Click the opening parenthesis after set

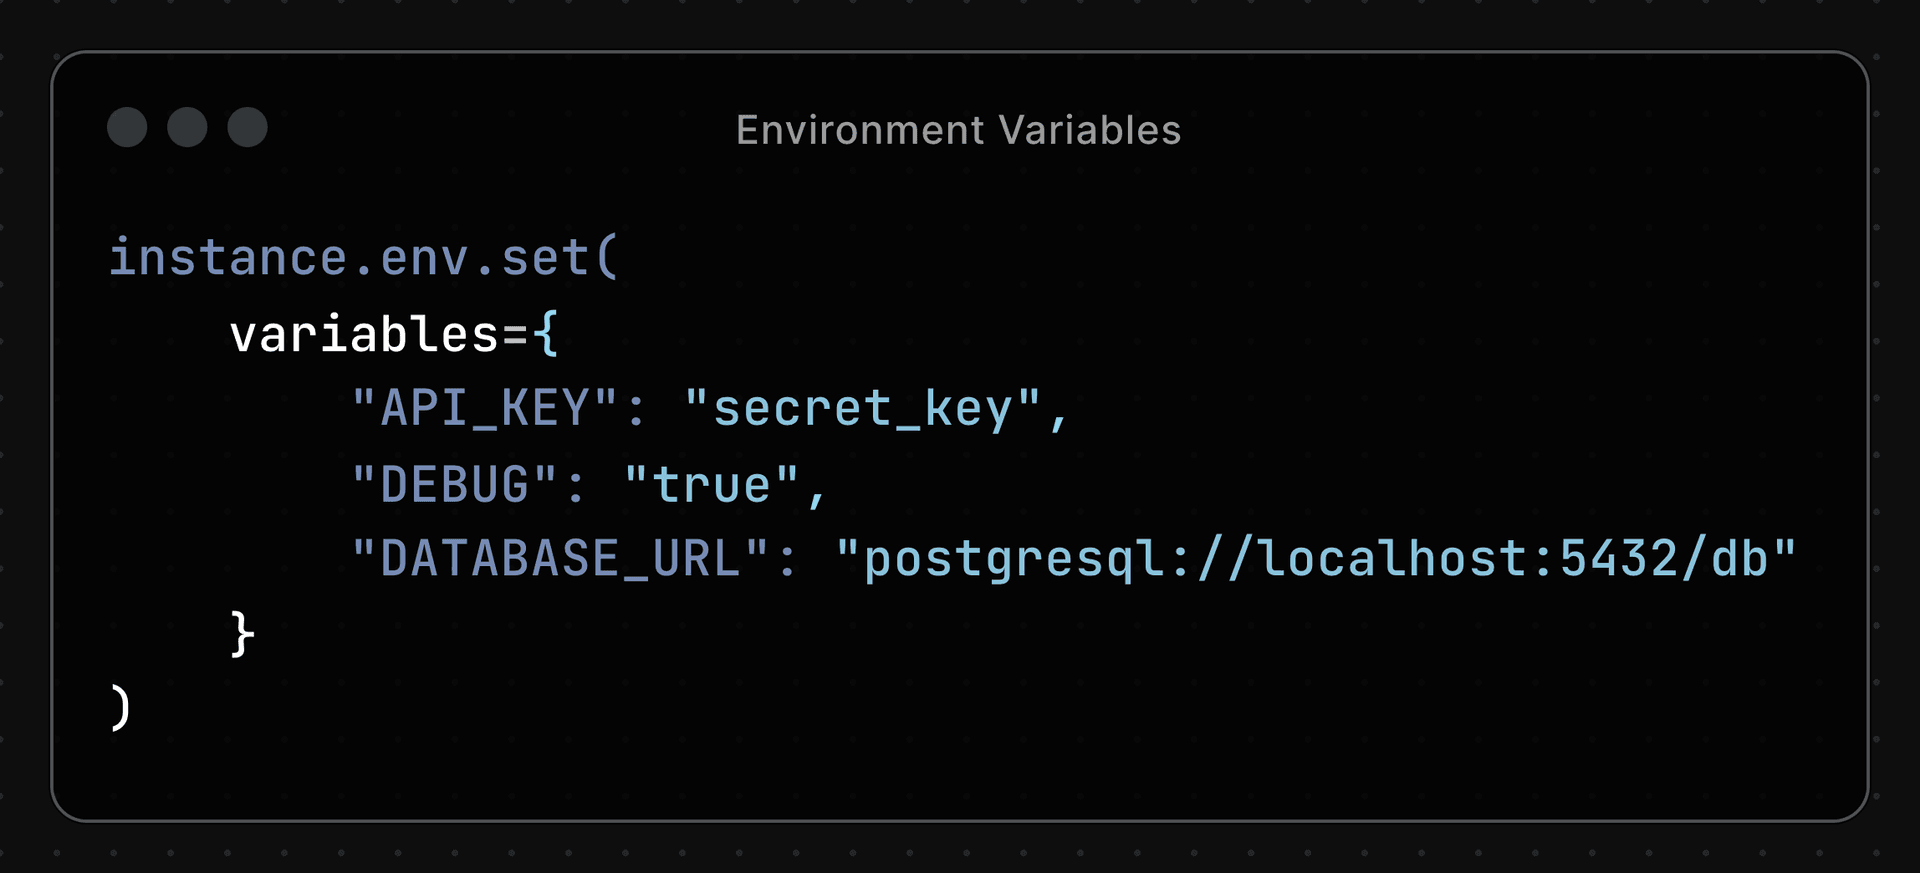point(607,258)
